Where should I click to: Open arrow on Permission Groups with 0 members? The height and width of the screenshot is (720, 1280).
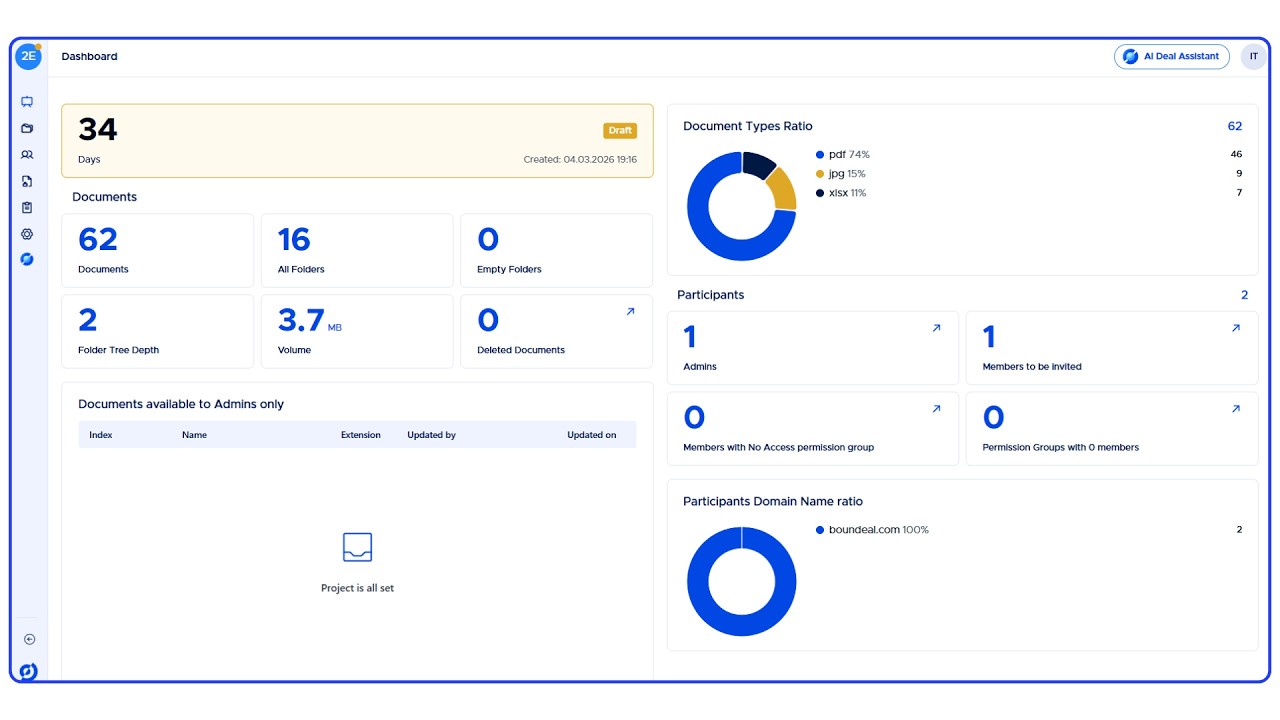click(x=1236, y=409)
